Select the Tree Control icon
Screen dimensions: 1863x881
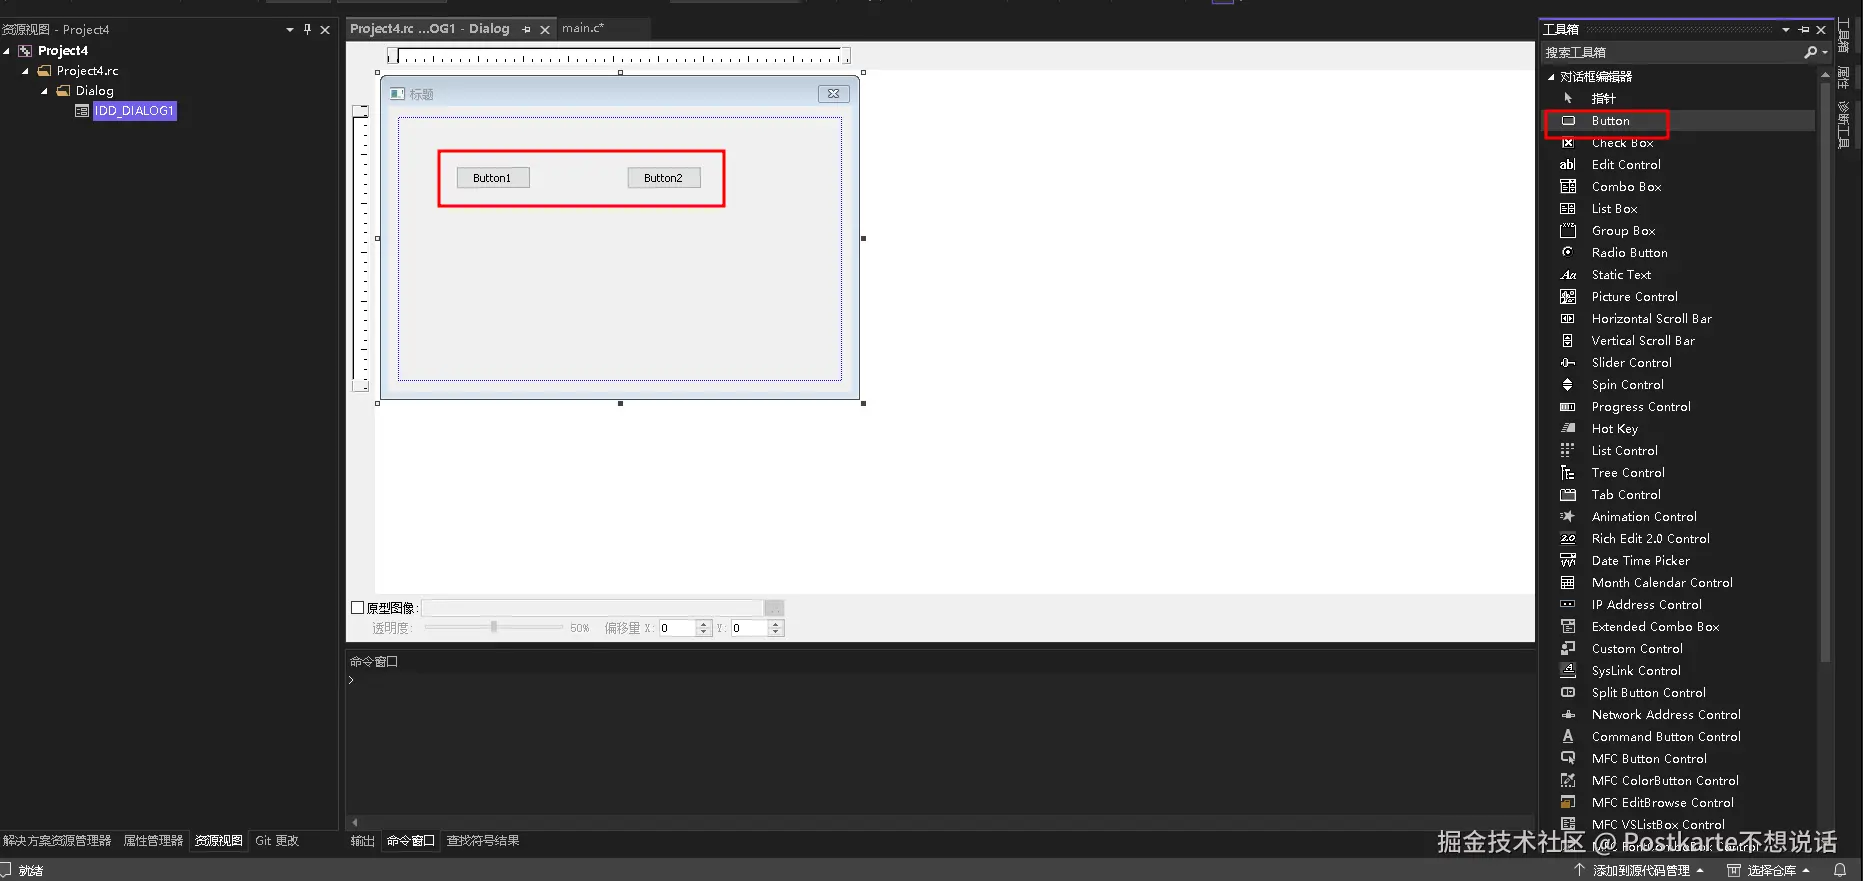pos(1568,472)
